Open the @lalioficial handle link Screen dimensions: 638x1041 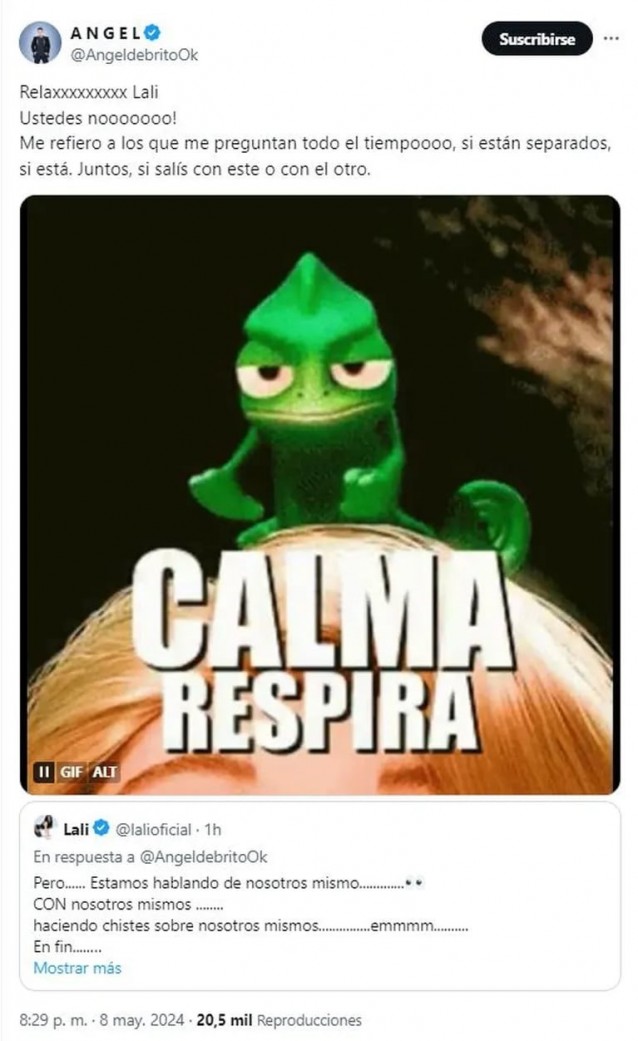point(153,829)
